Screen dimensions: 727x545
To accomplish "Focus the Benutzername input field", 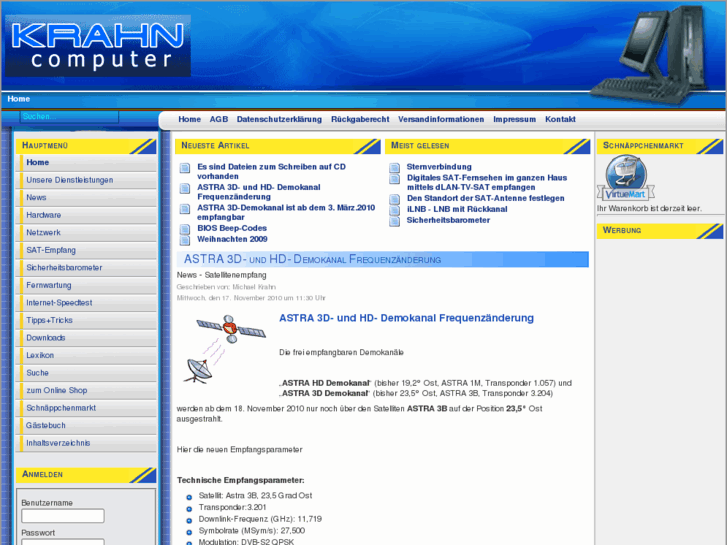I will (63, 516).
